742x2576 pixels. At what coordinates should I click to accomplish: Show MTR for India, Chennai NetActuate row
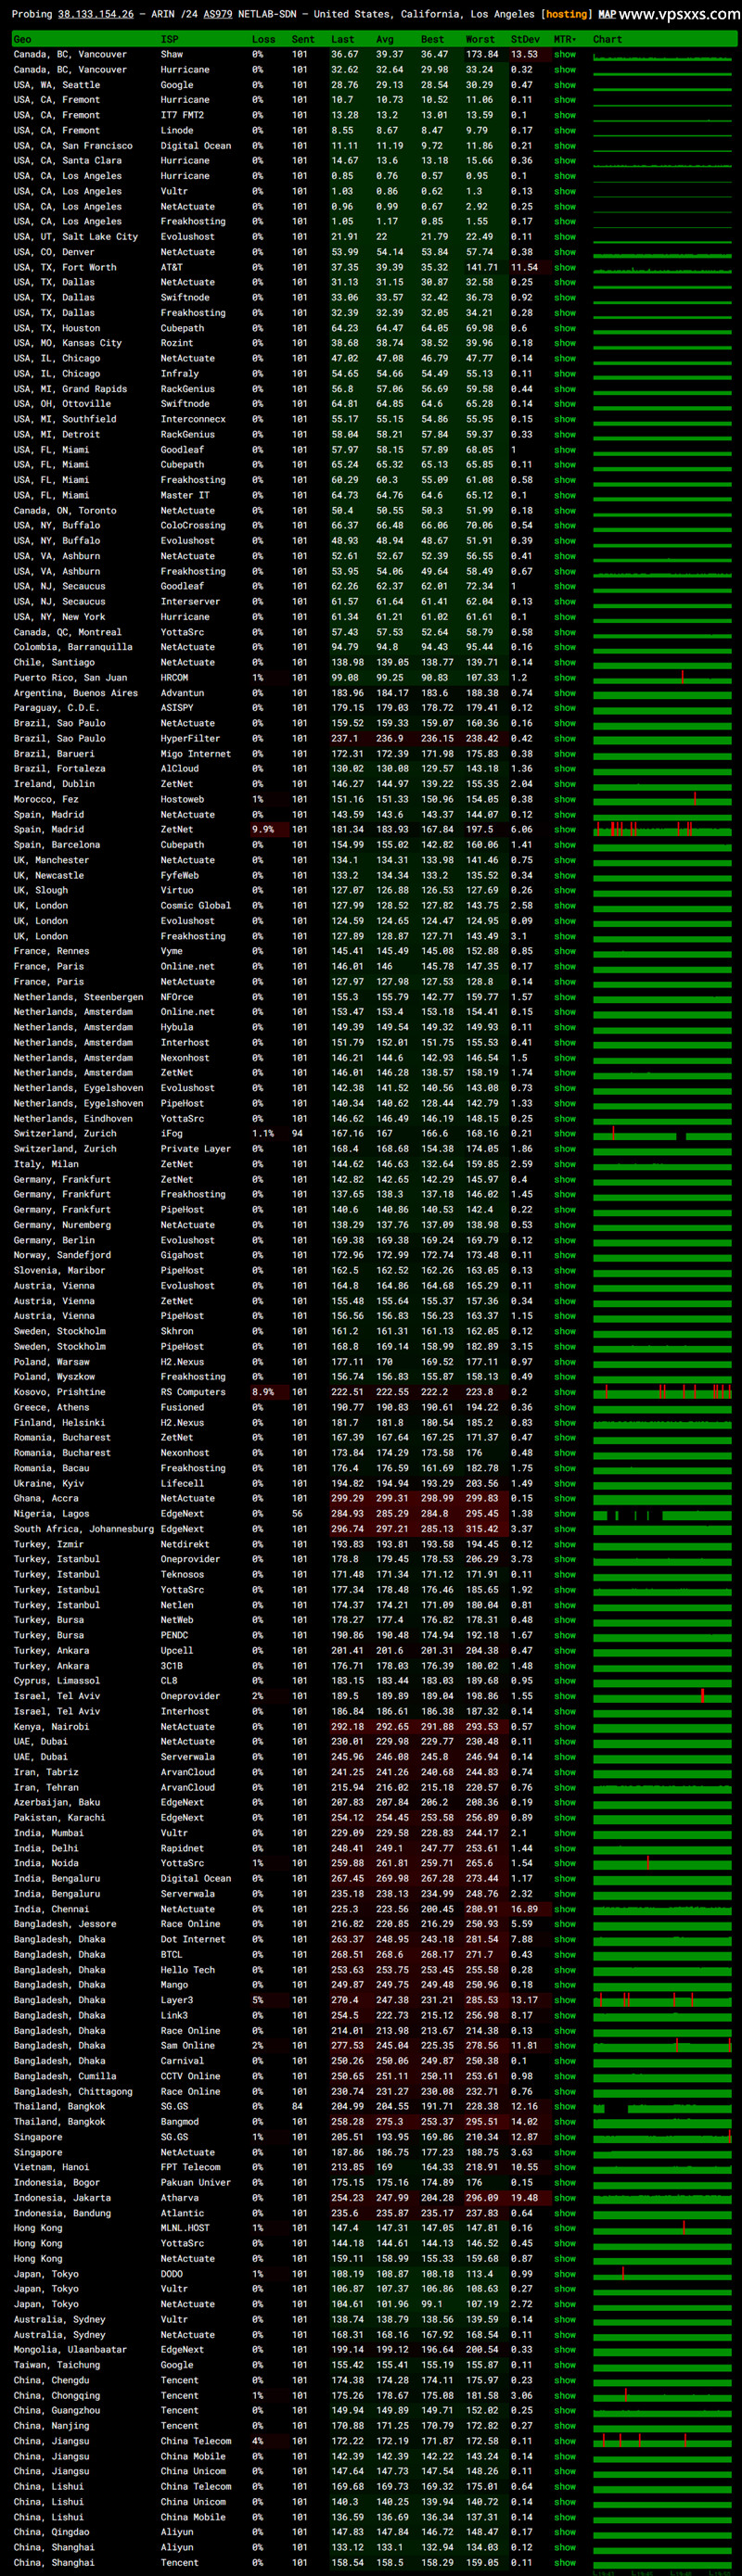[x=565, y=1909]
